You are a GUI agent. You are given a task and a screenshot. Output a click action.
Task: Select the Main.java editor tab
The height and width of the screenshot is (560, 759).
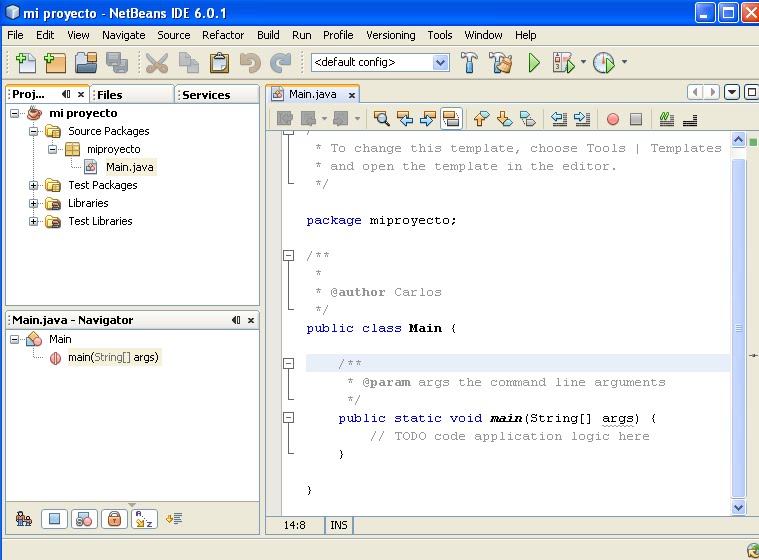point(313,94)
